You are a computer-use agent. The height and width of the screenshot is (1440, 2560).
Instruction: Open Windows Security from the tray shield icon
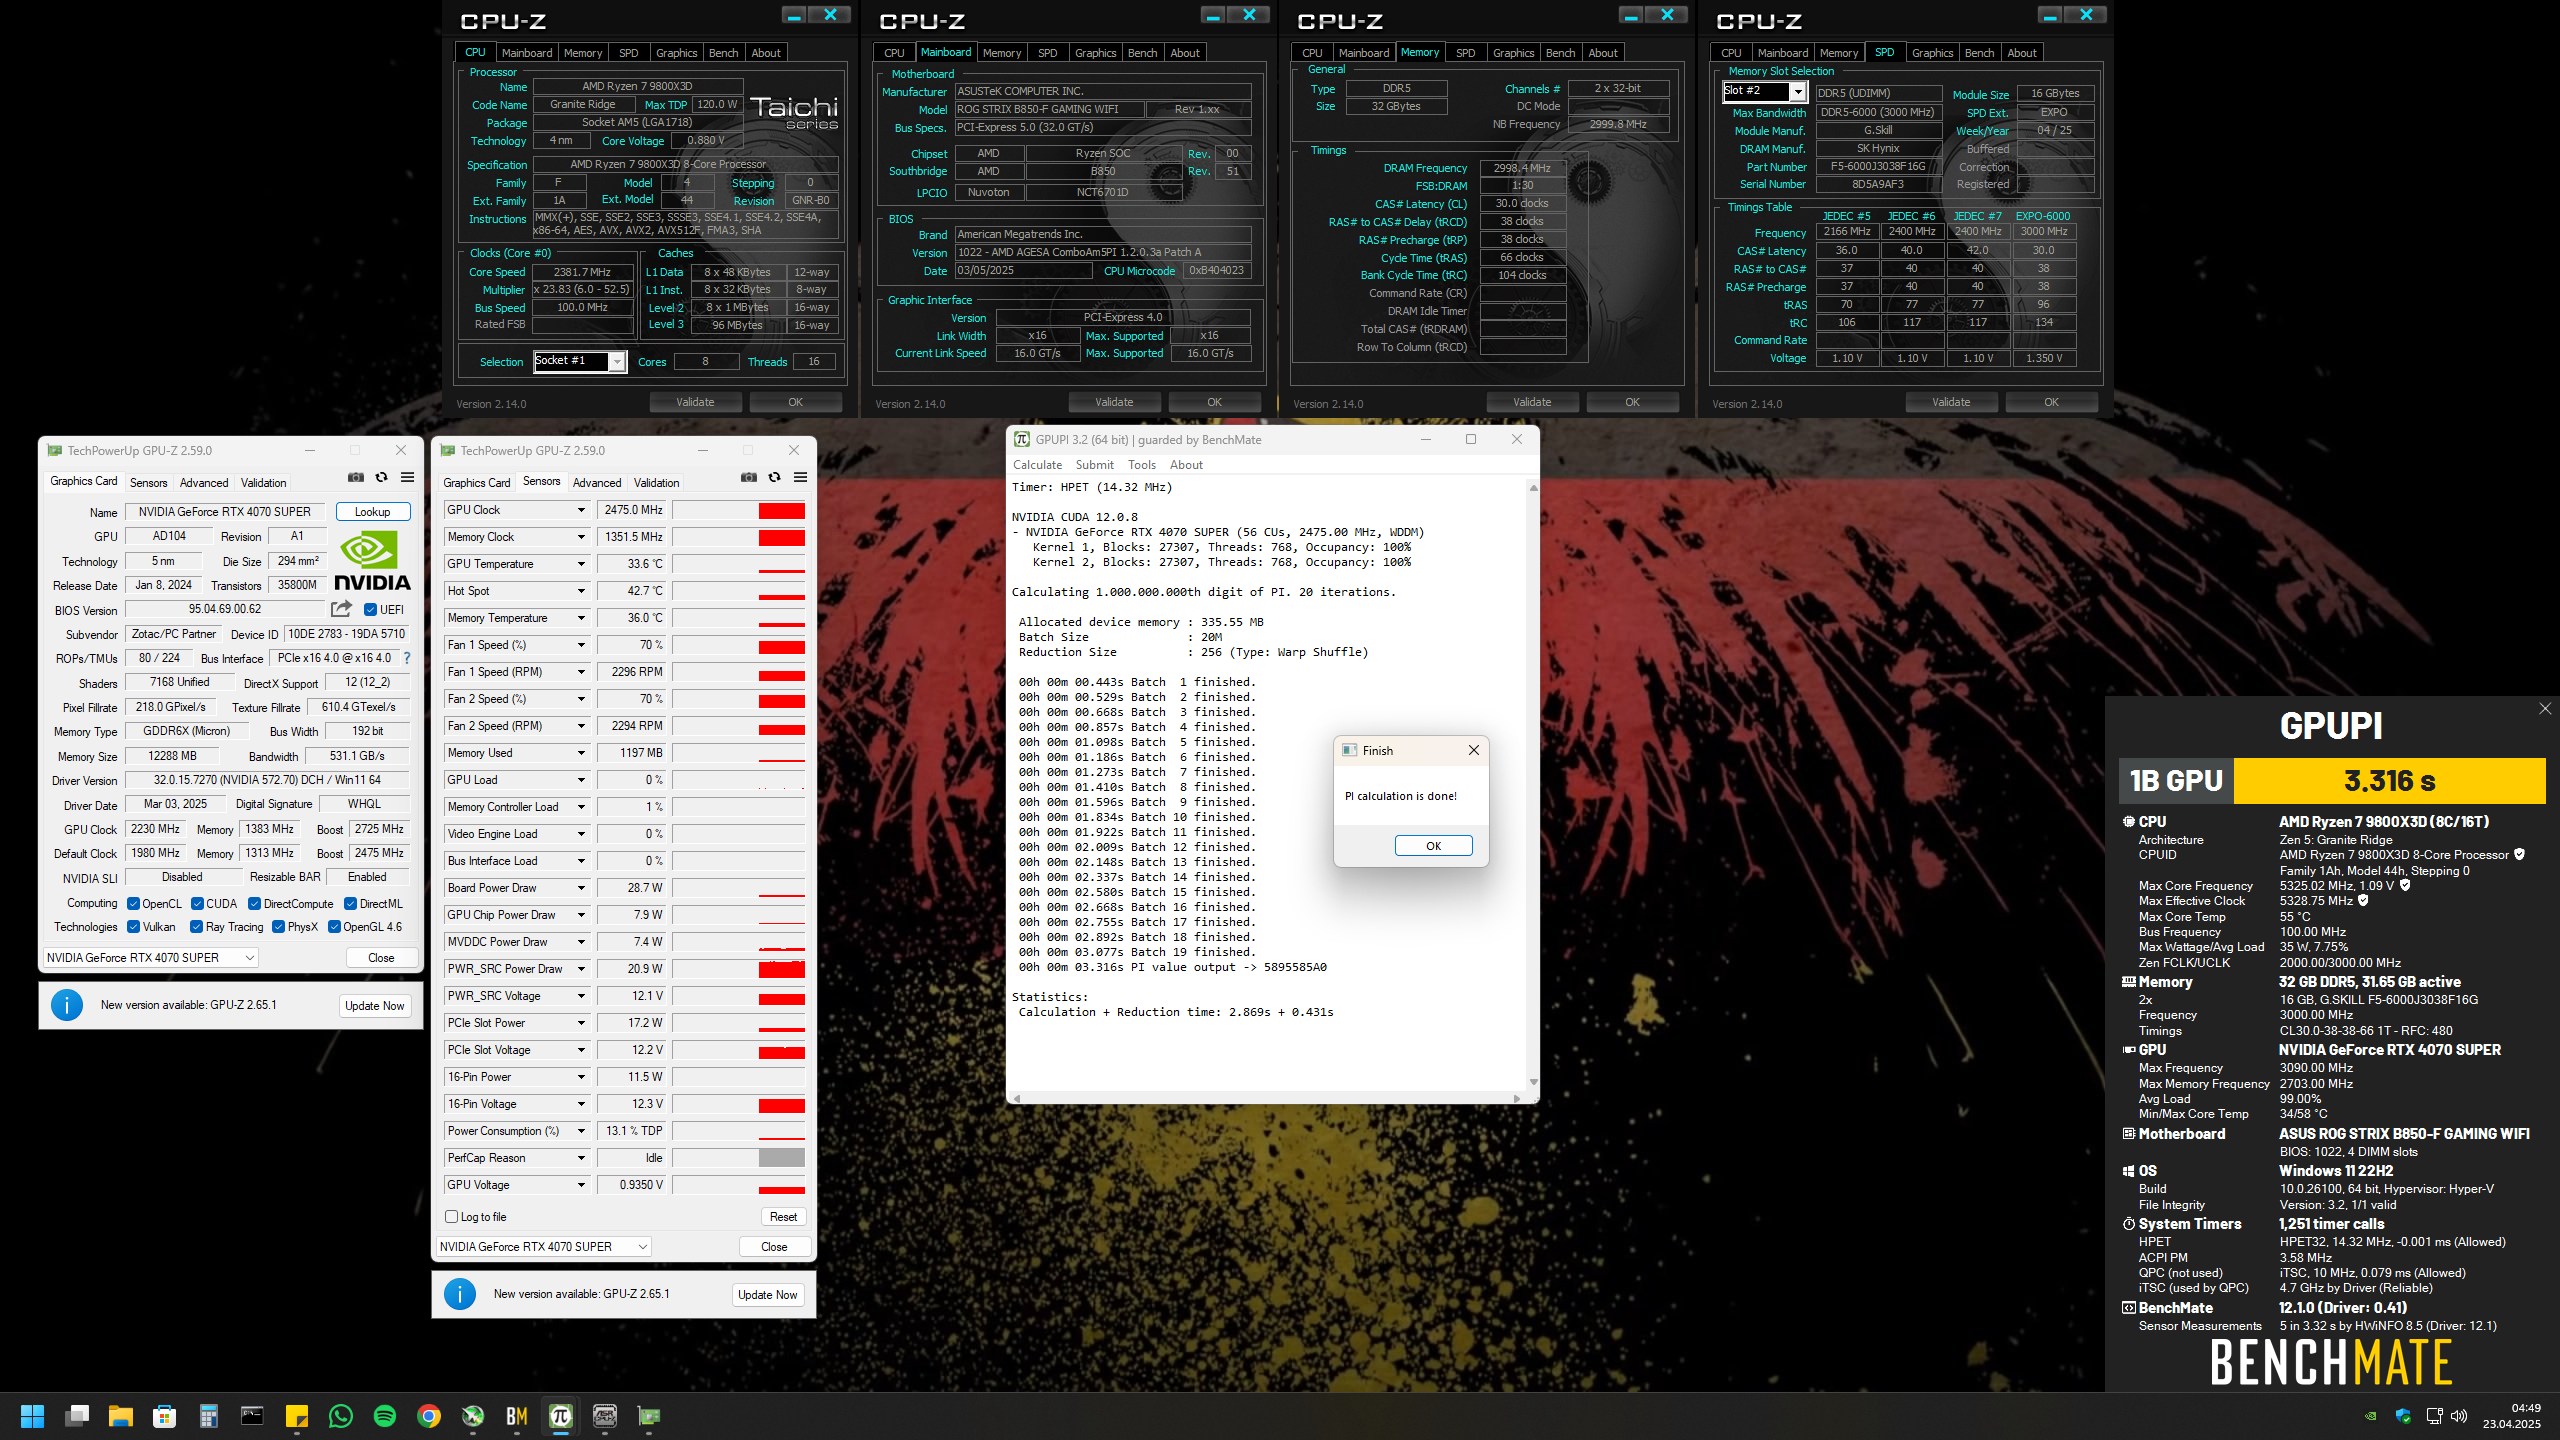point(2403,1416)
